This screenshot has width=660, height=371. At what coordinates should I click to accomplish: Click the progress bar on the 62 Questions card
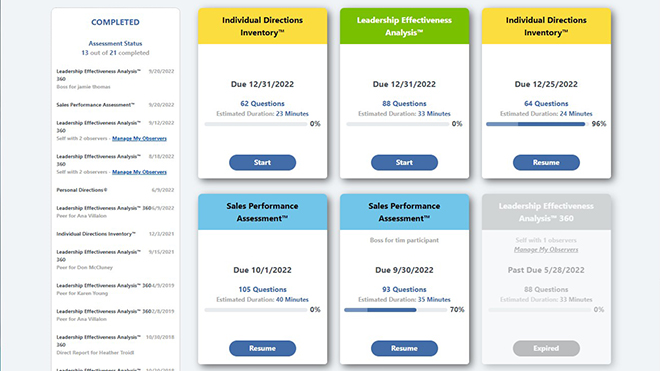click(256, 124)
